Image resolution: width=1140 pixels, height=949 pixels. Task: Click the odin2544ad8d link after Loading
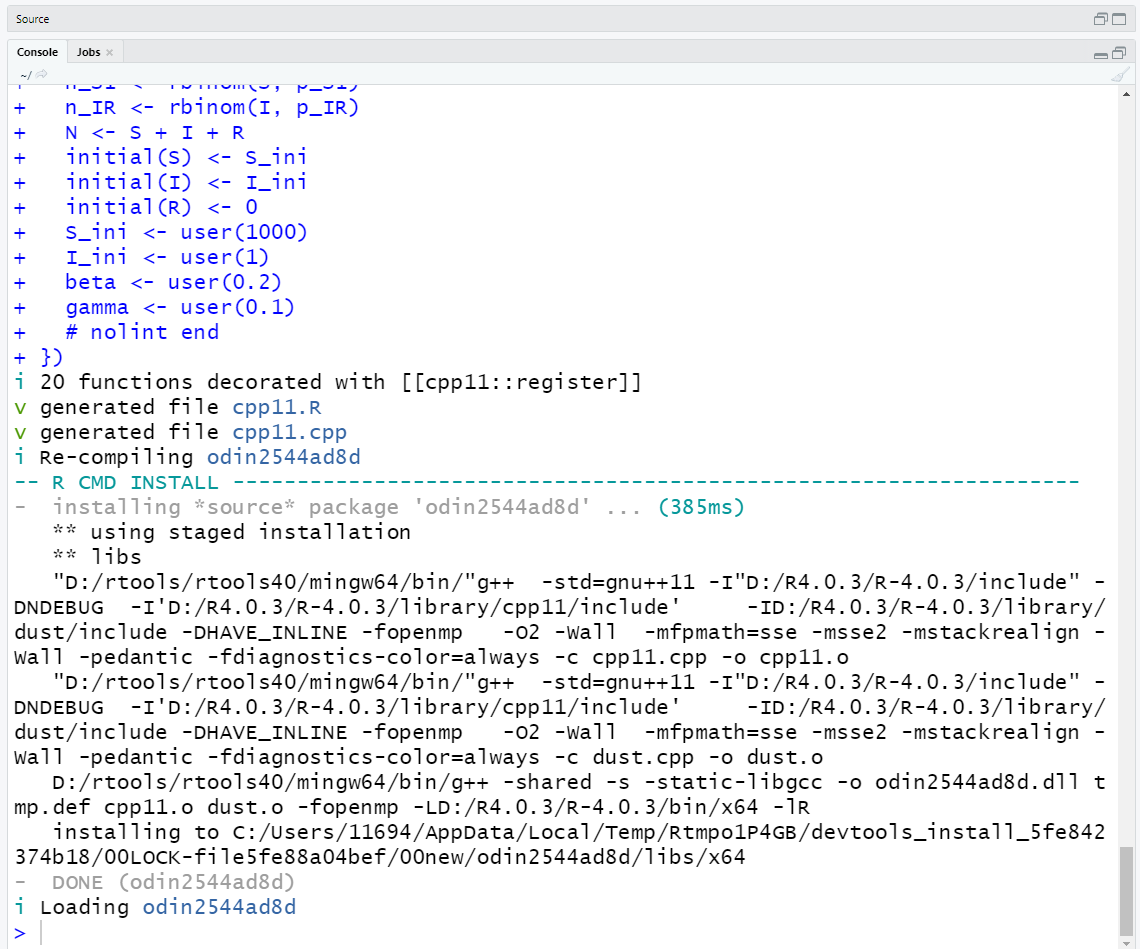[218, 907]
